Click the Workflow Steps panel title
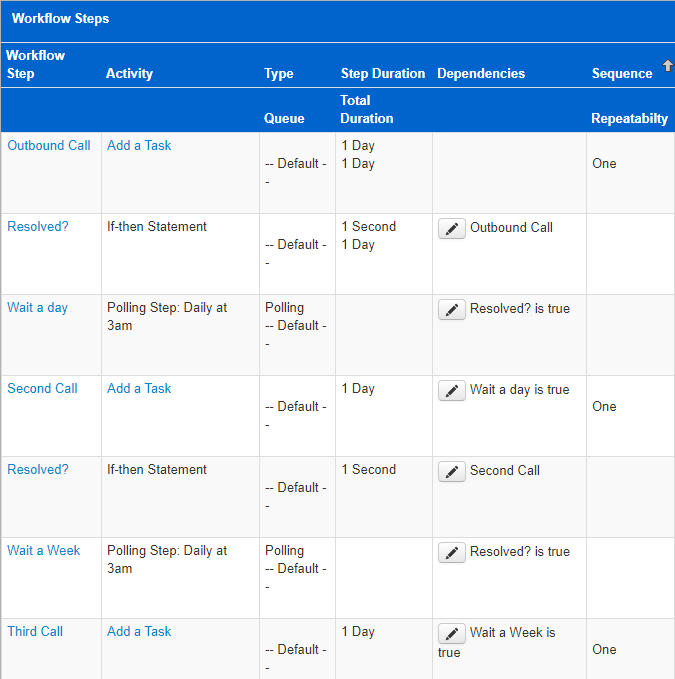The height and width of the screenshot is (679, 675). [x=60, y=19]
